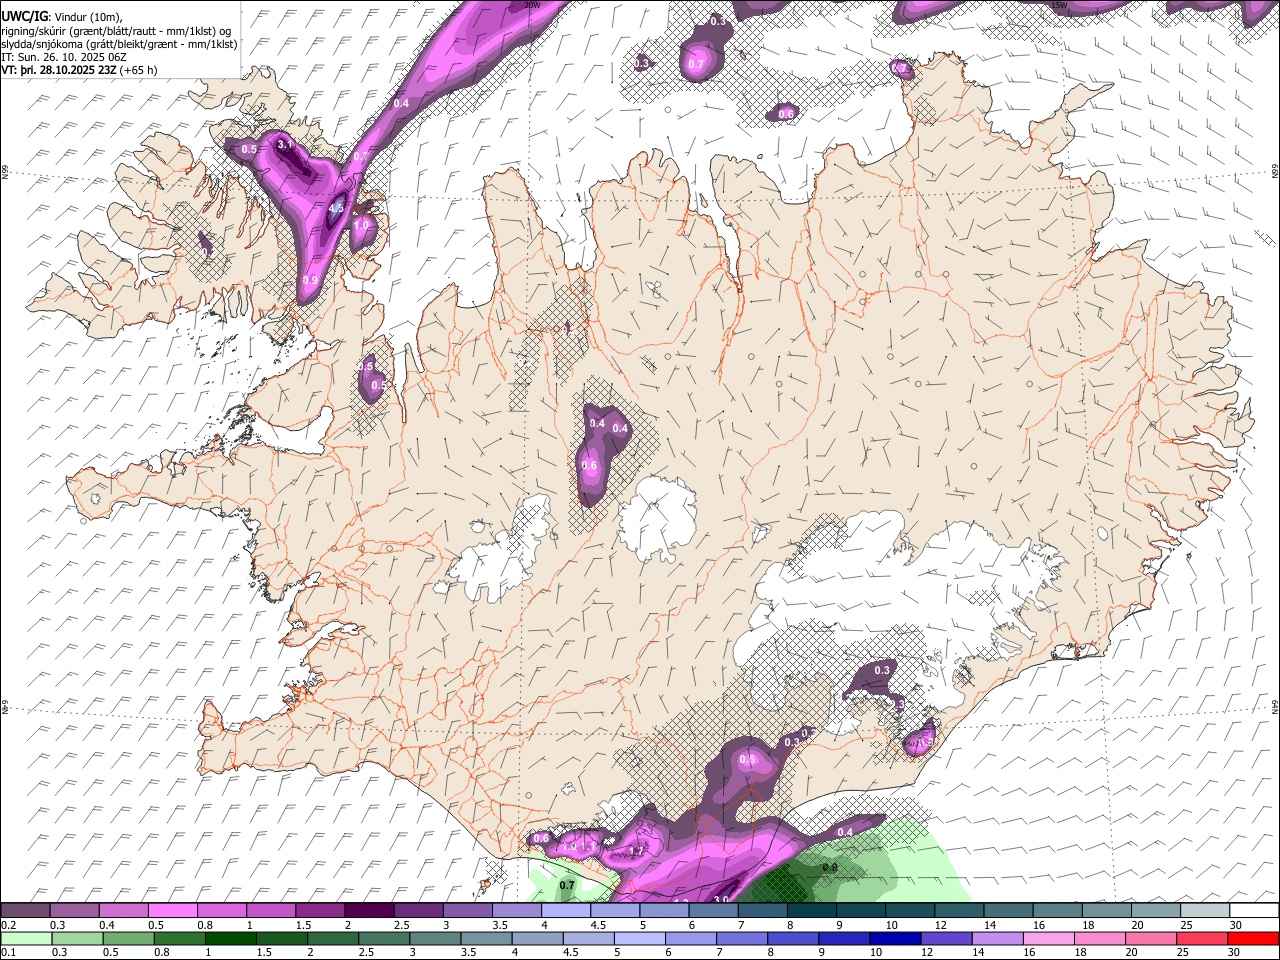This screenshot has height=960, width=1280.
Task: Click the '0.2' label on the upper legend row
Action: [9, 925]
